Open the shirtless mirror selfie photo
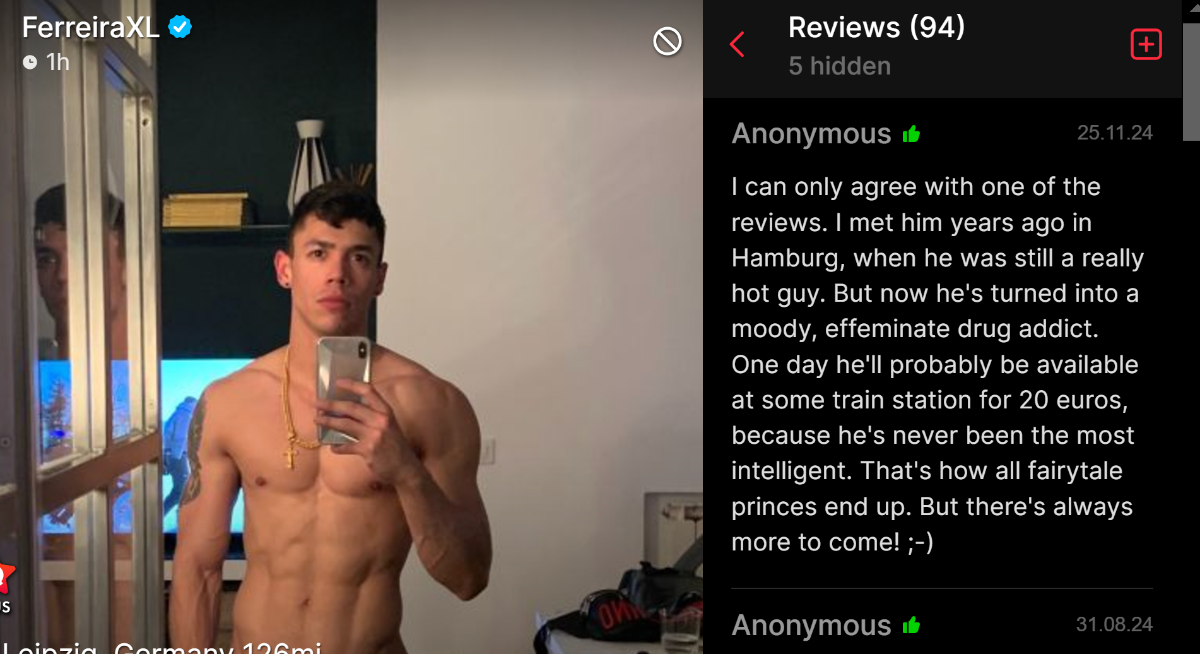 [x=351, y=327]
